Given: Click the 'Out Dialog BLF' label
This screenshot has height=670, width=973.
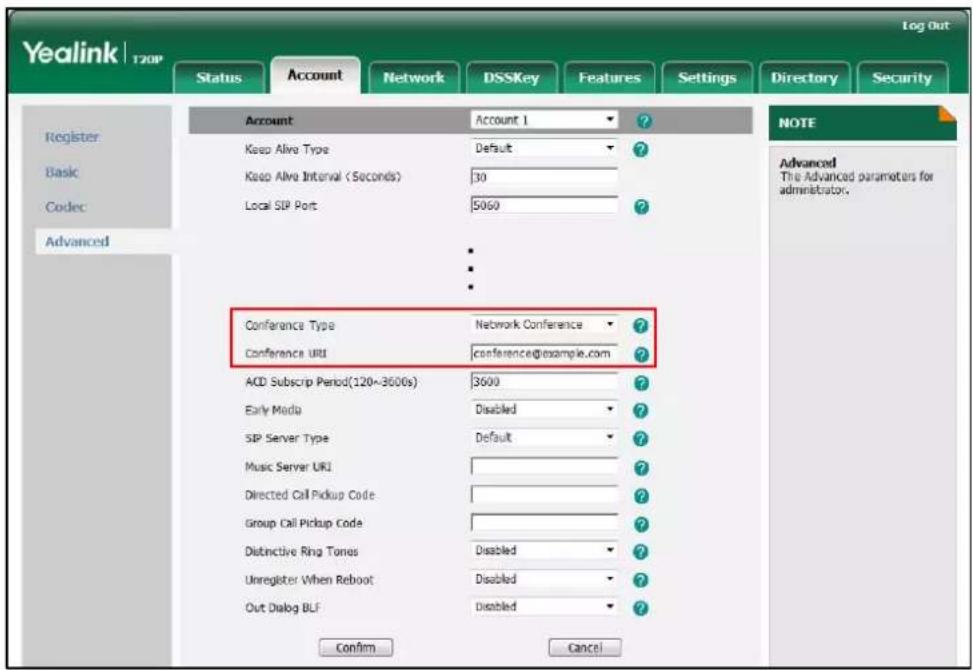Looking at the screenshot, I should point(282,608).
